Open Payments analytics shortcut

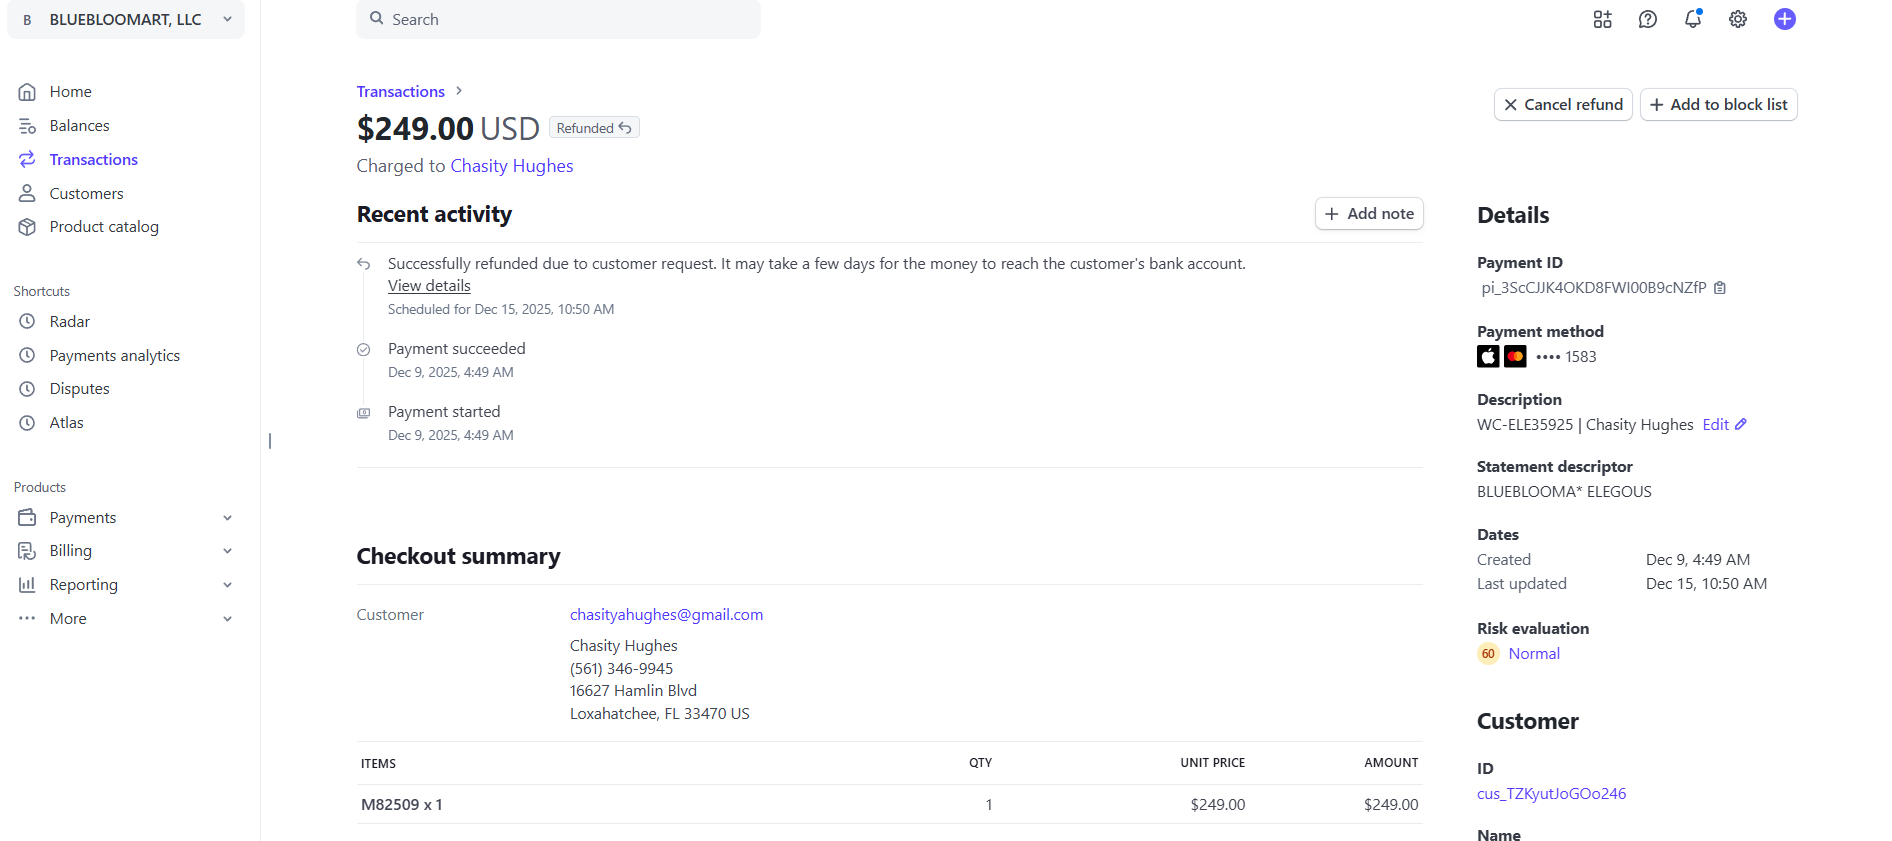114,356
